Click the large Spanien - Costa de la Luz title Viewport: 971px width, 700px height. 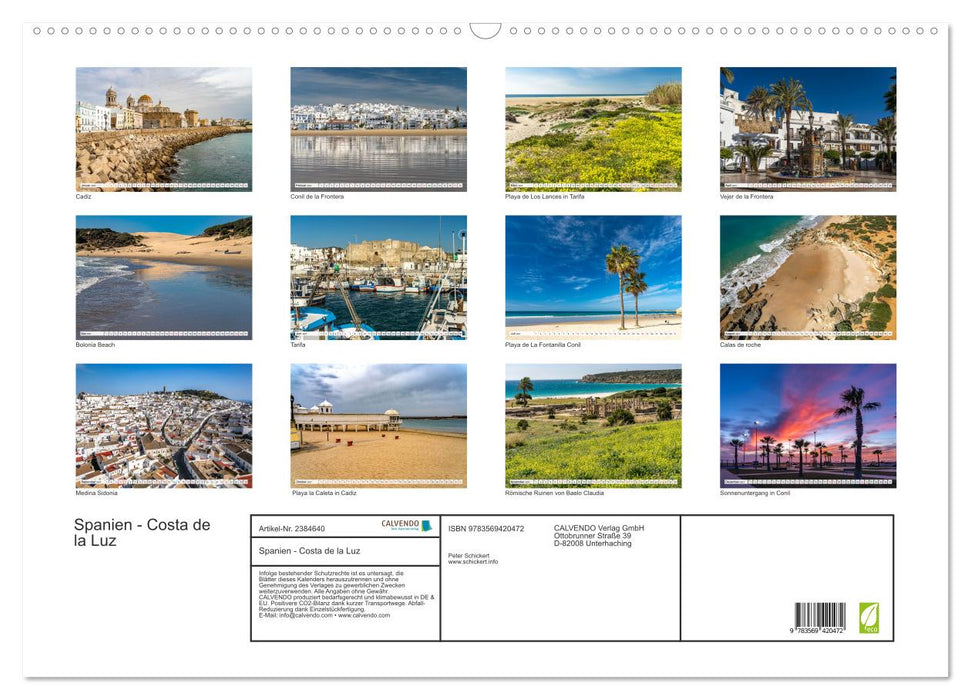(142, 533)
